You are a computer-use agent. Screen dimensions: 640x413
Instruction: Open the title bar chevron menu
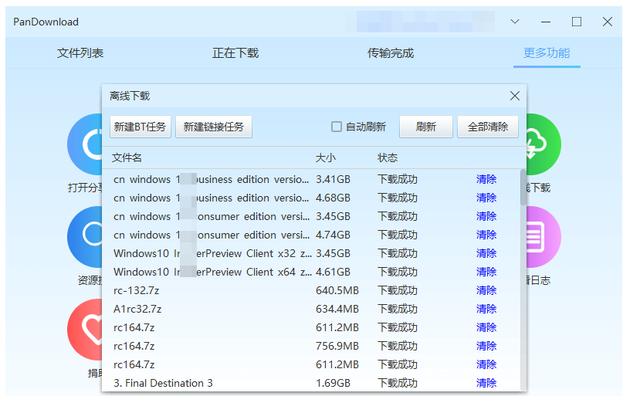[x=515, y=22]
